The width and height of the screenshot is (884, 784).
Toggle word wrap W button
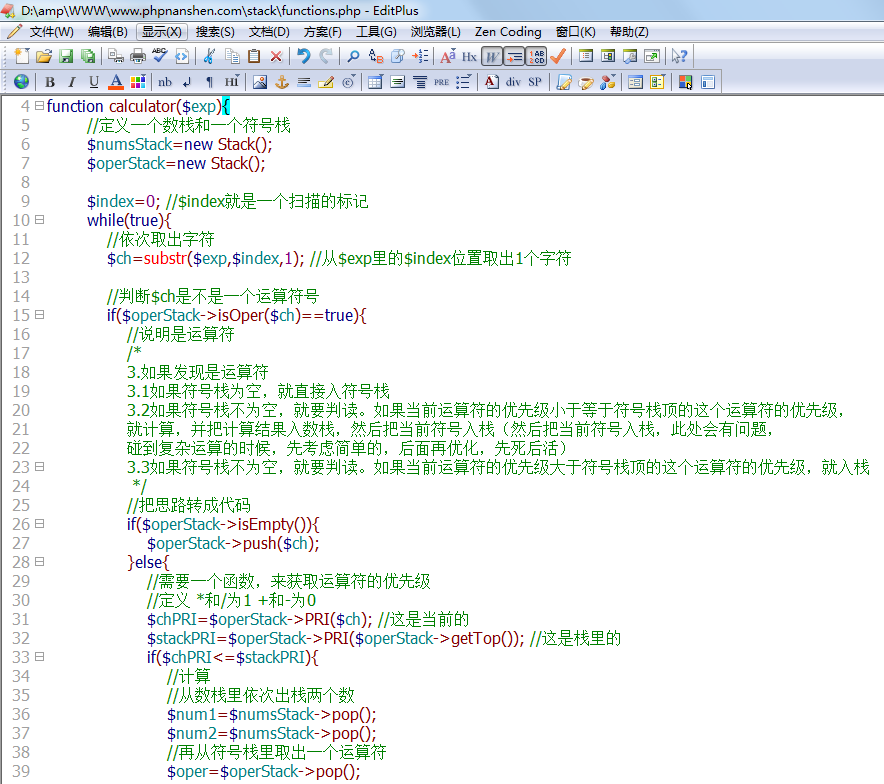click(492, 56)
